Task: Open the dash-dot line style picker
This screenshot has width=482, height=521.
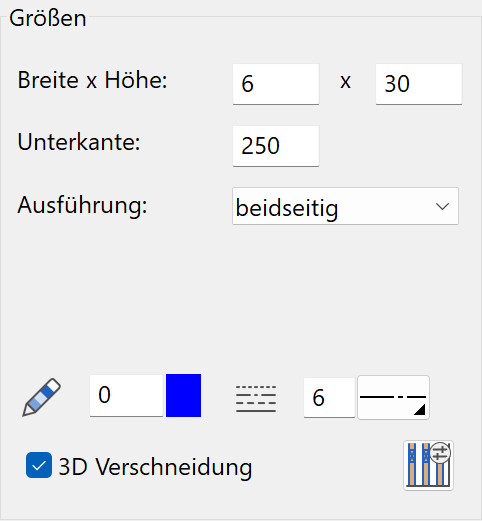Action: tap(393, 397)
